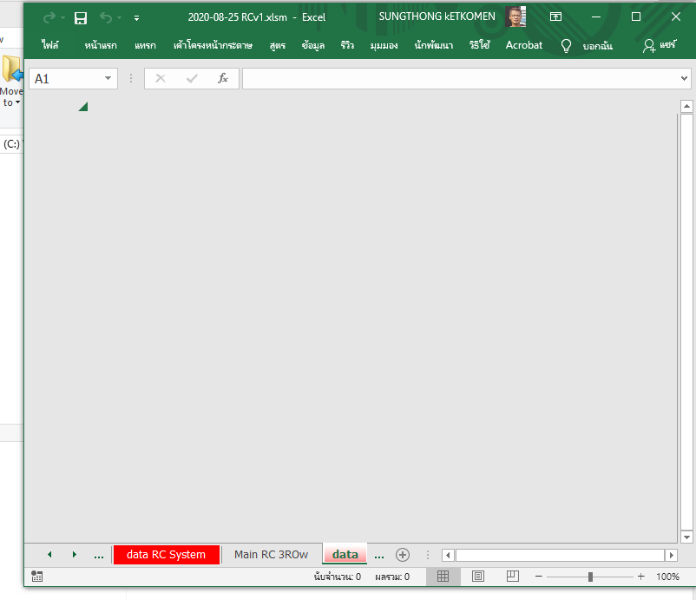Switch to Page Layout view
Screen dimensions: 696x600
click(478, 577)
